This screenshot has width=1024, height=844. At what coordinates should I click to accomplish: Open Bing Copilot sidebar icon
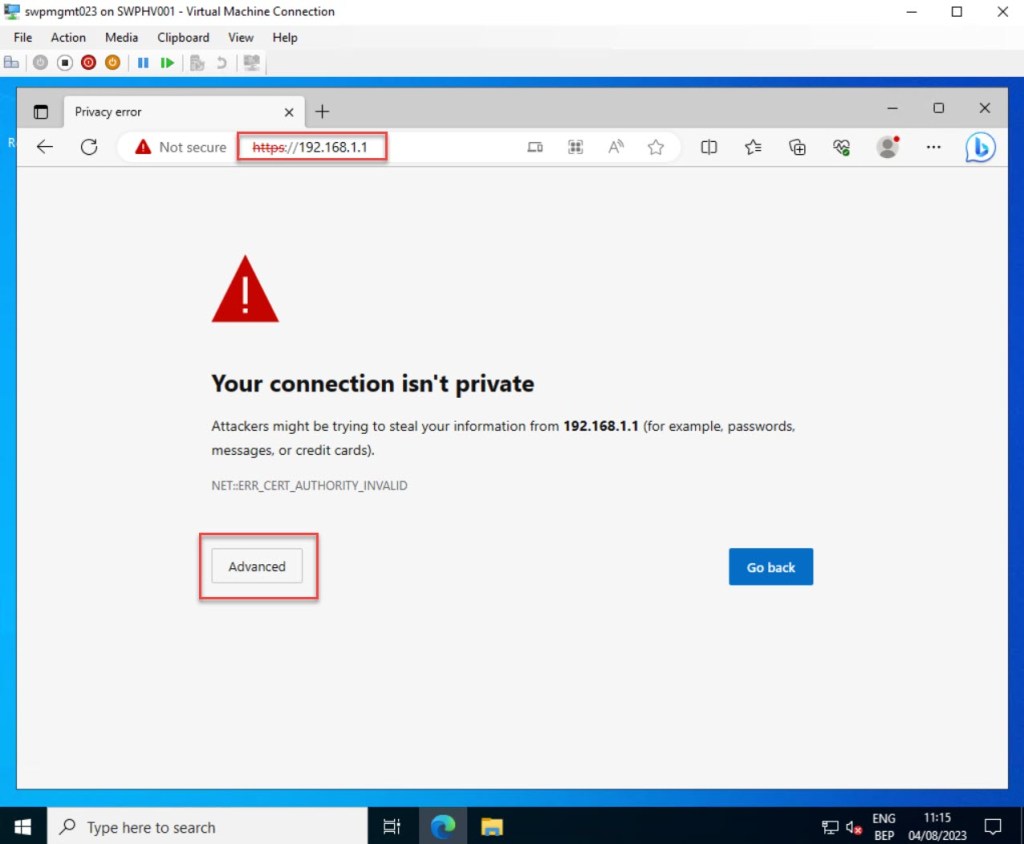pos(979,147)
